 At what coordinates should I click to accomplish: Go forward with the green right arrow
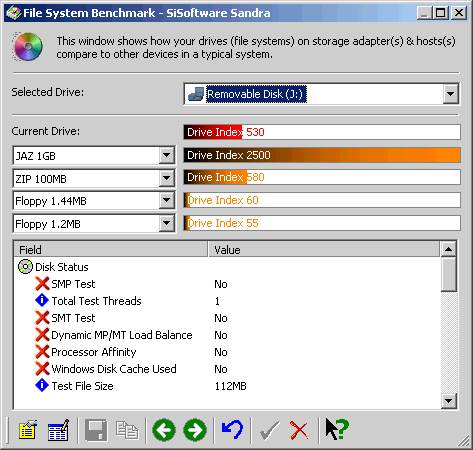click(x=195, y=430)
